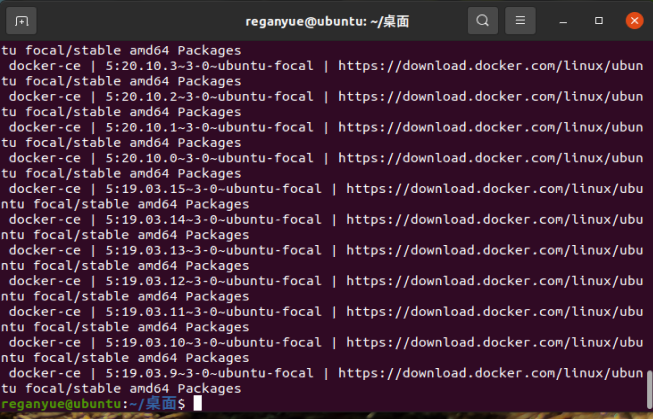Viewport: 653px width, 419px height.
Task: Click version 5:19.03.10~3-0~ubuntu-focal
Action: pyautogui.click(x=213, y=342)
